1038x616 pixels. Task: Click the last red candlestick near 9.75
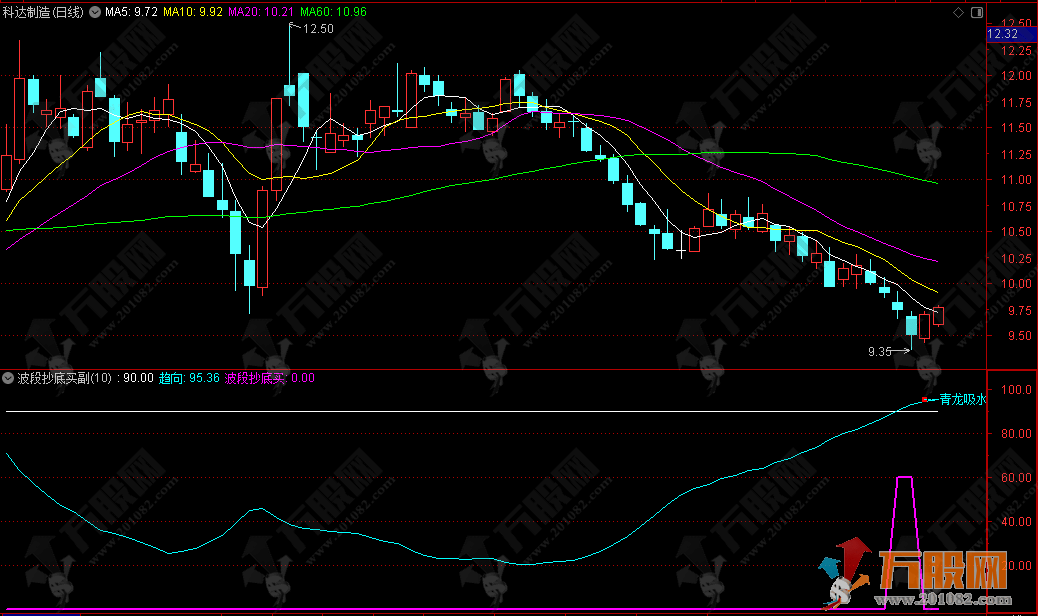938,316
